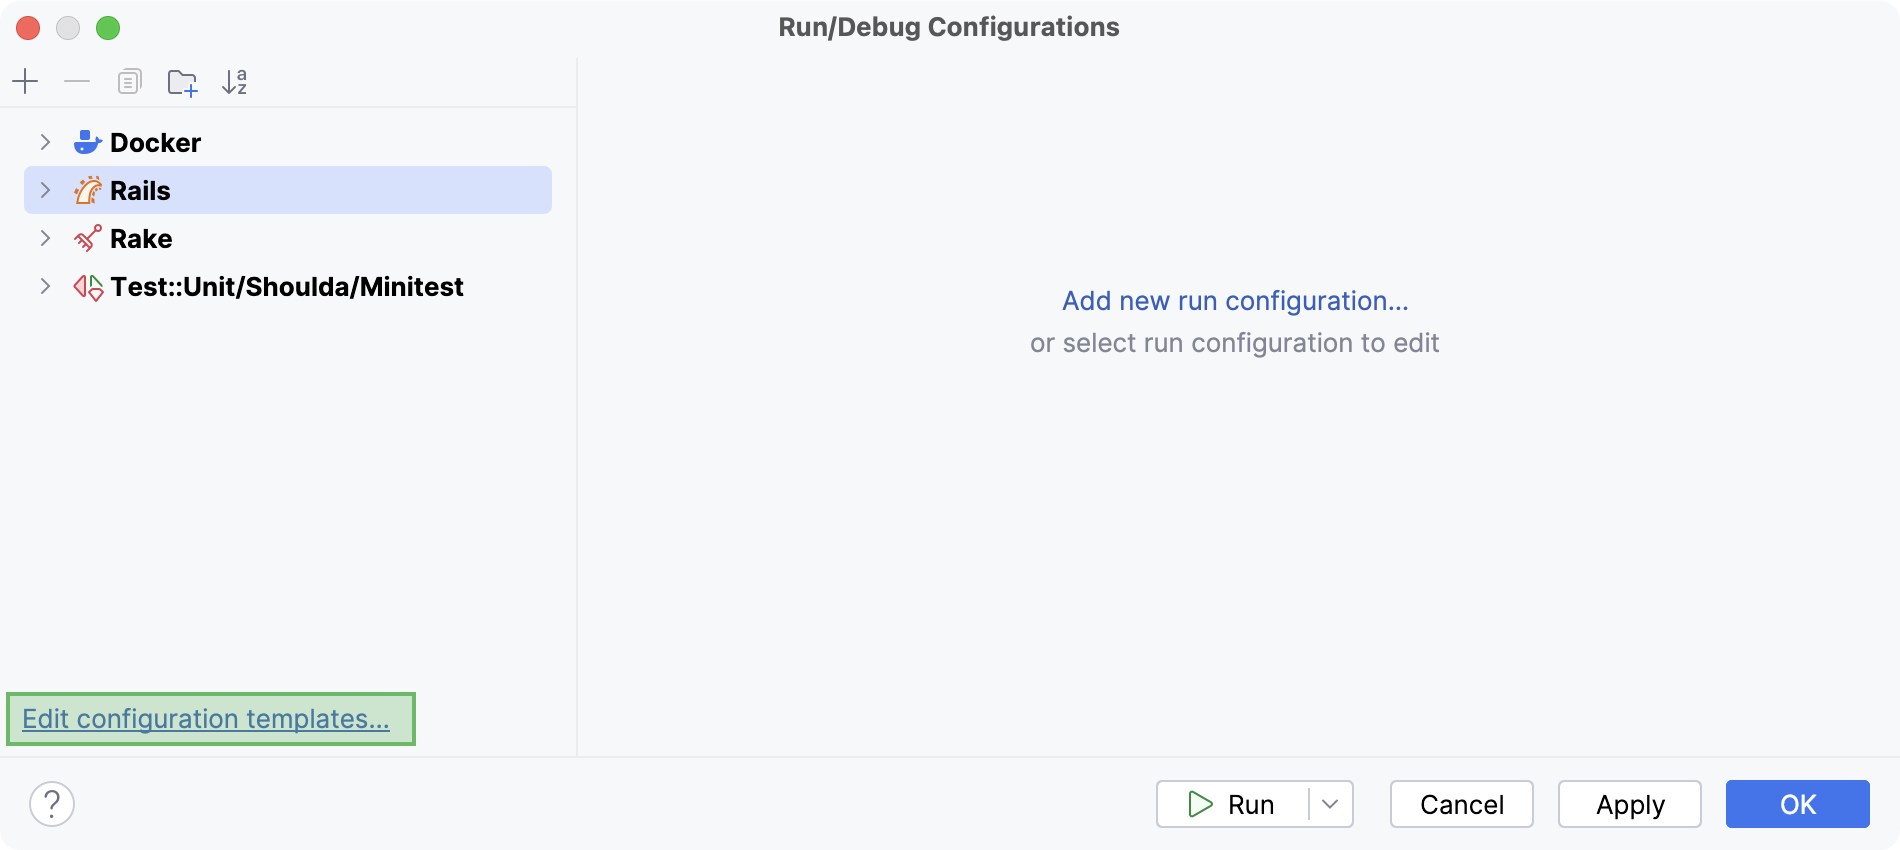Open the help question mark button
The height and width of the screenshot is (850, 1900).
pos(52,804)
